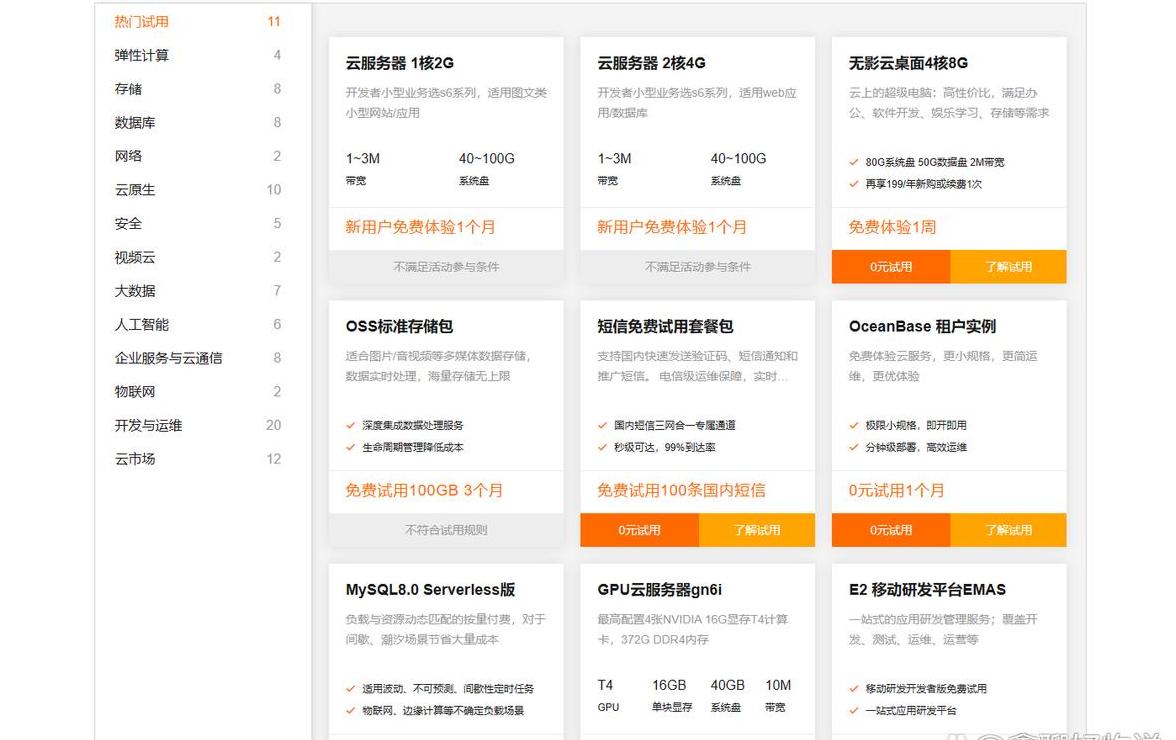
Task: Click 不符合试用规则 under OSS标准存储包
Action: 446,530
